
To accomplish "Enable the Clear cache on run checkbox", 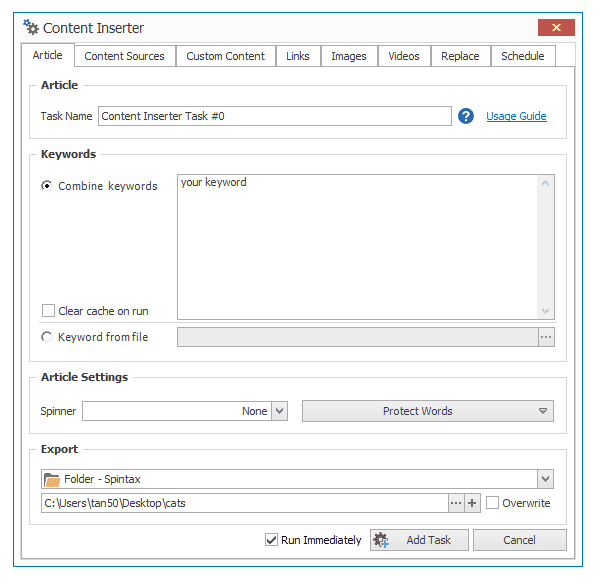I will (x=48, y=310).
